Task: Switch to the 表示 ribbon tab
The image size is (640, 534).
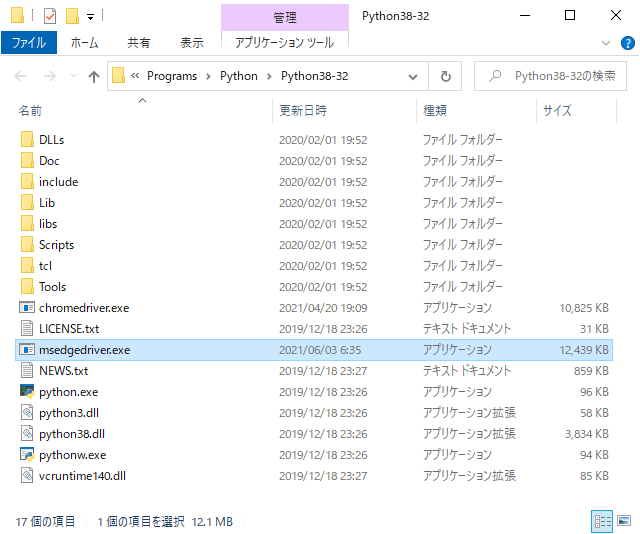Action: (192, 42)
